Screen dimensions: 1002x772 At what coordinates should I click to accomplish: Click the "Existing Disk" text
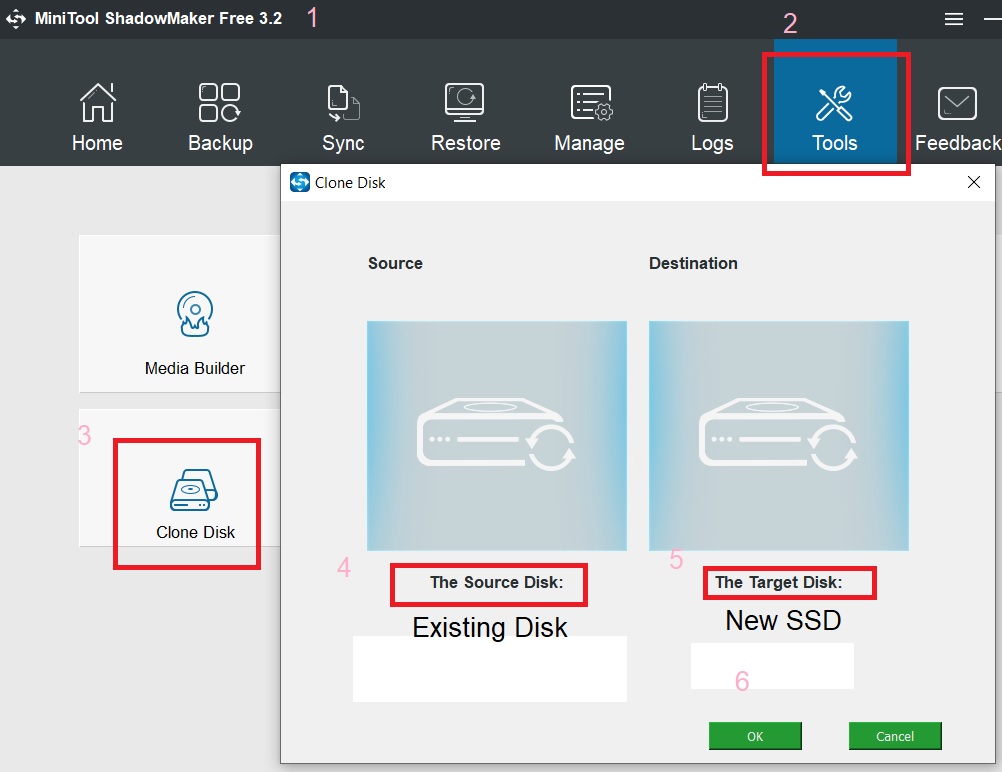click(x=489, y=628)
